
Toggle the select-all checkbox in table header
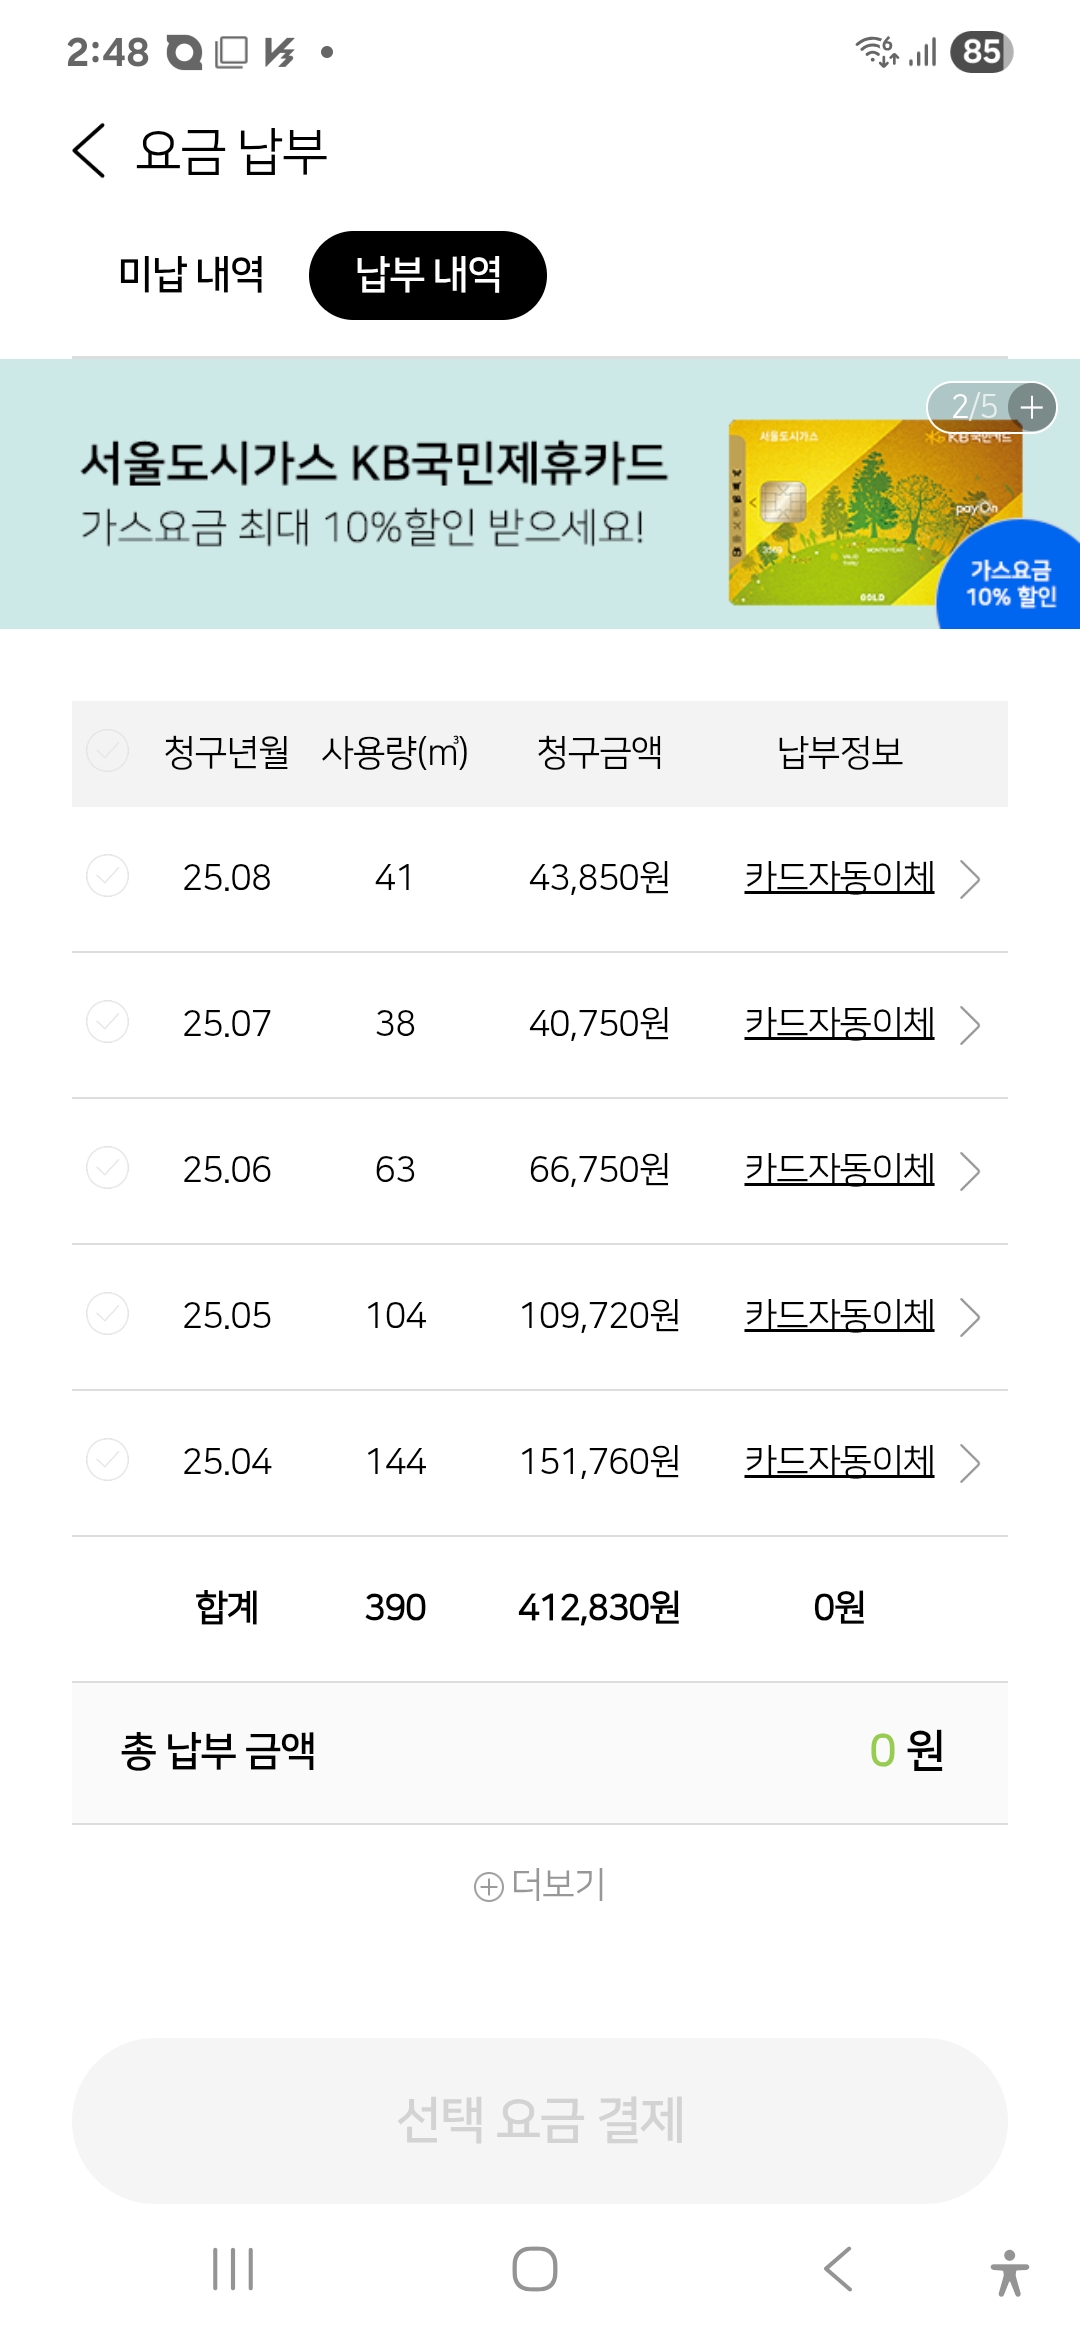pos(107,751)
